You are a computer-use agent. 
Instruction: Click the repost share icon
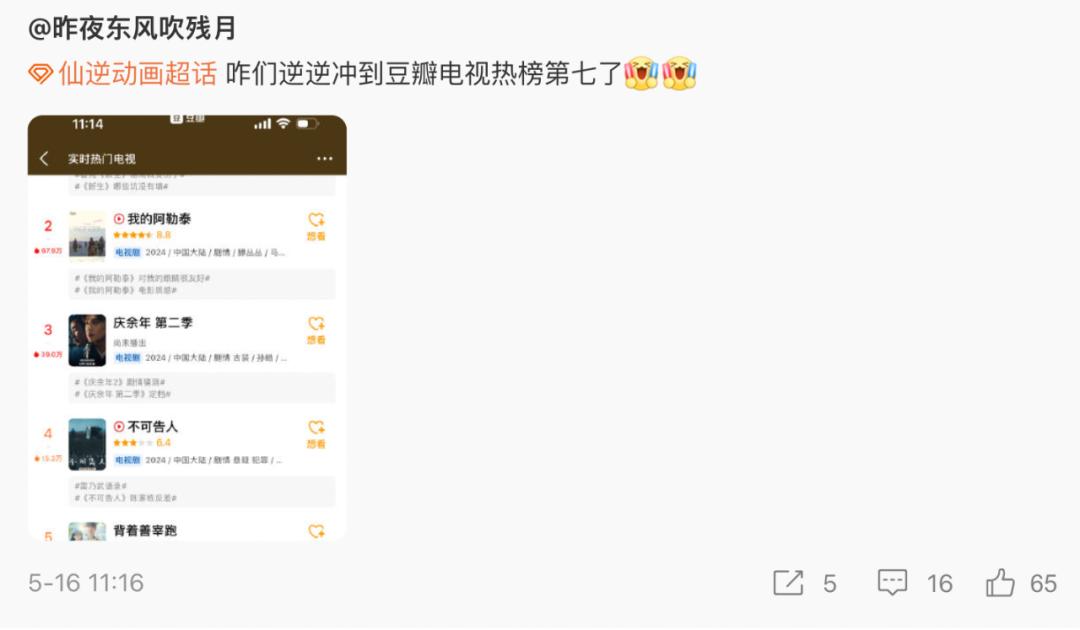(788, 583)
